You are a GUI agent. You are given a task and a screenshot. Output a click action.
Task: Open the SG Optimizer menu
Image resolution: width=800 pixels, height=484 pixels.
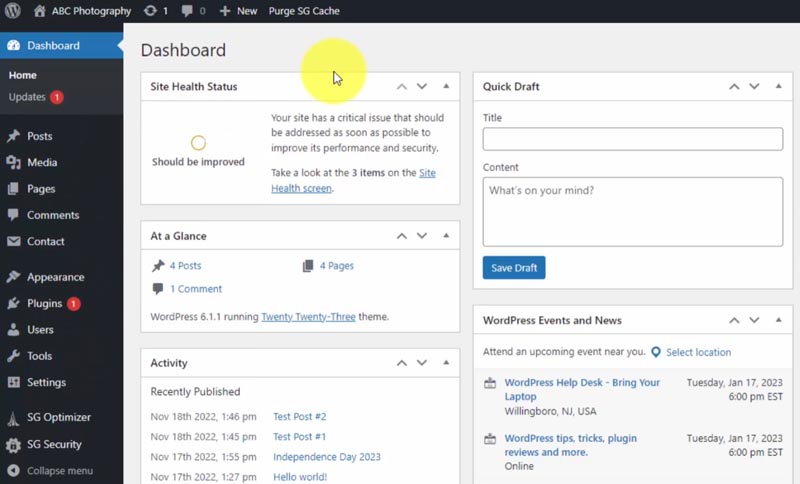click(x=61, y=417)
